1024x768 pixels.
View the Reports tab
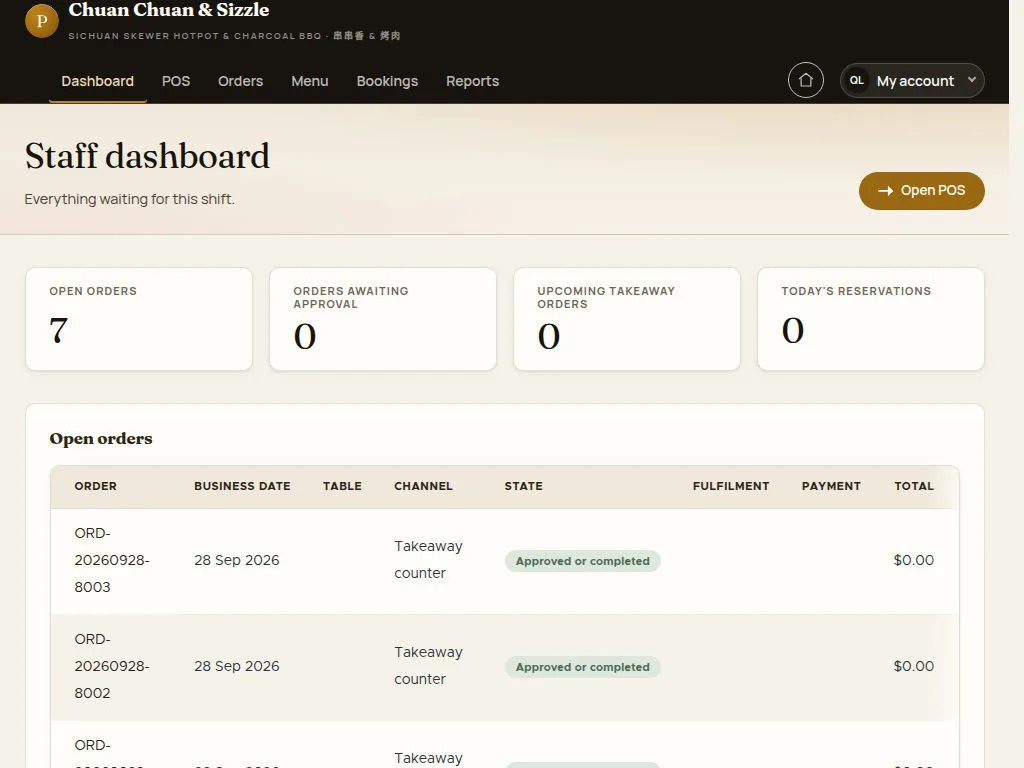click(472, 81)
